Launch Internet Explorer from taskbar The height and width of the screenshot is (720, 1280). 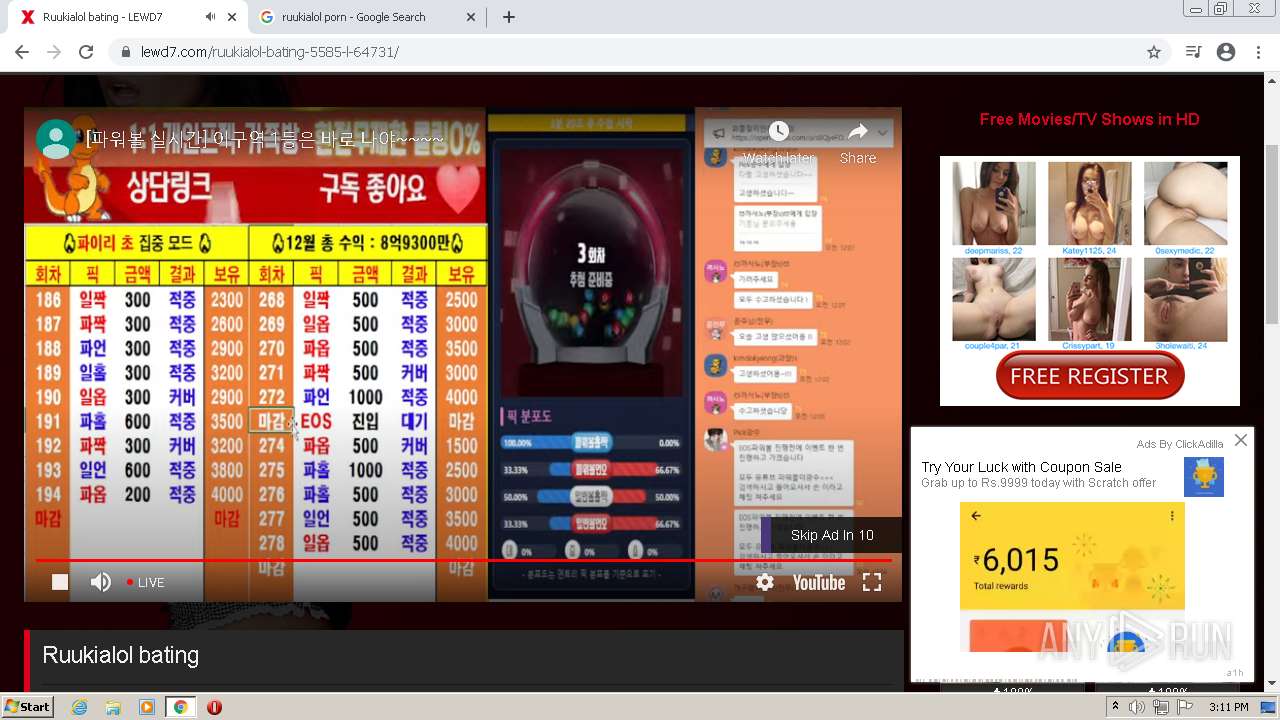pos(79,707)
